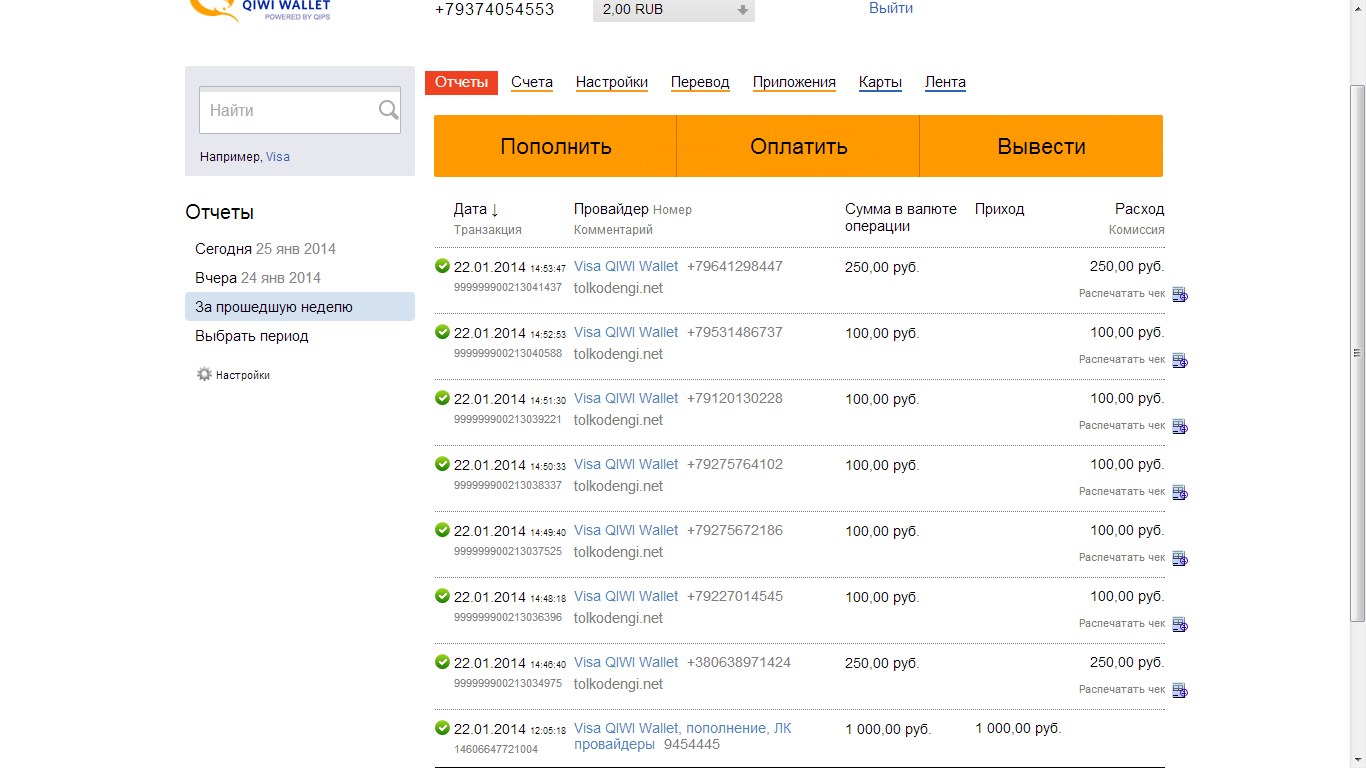Select the За прошедшую неделю report period
Viewport: 1366px width, 768px height.
[x=300, y=307]
